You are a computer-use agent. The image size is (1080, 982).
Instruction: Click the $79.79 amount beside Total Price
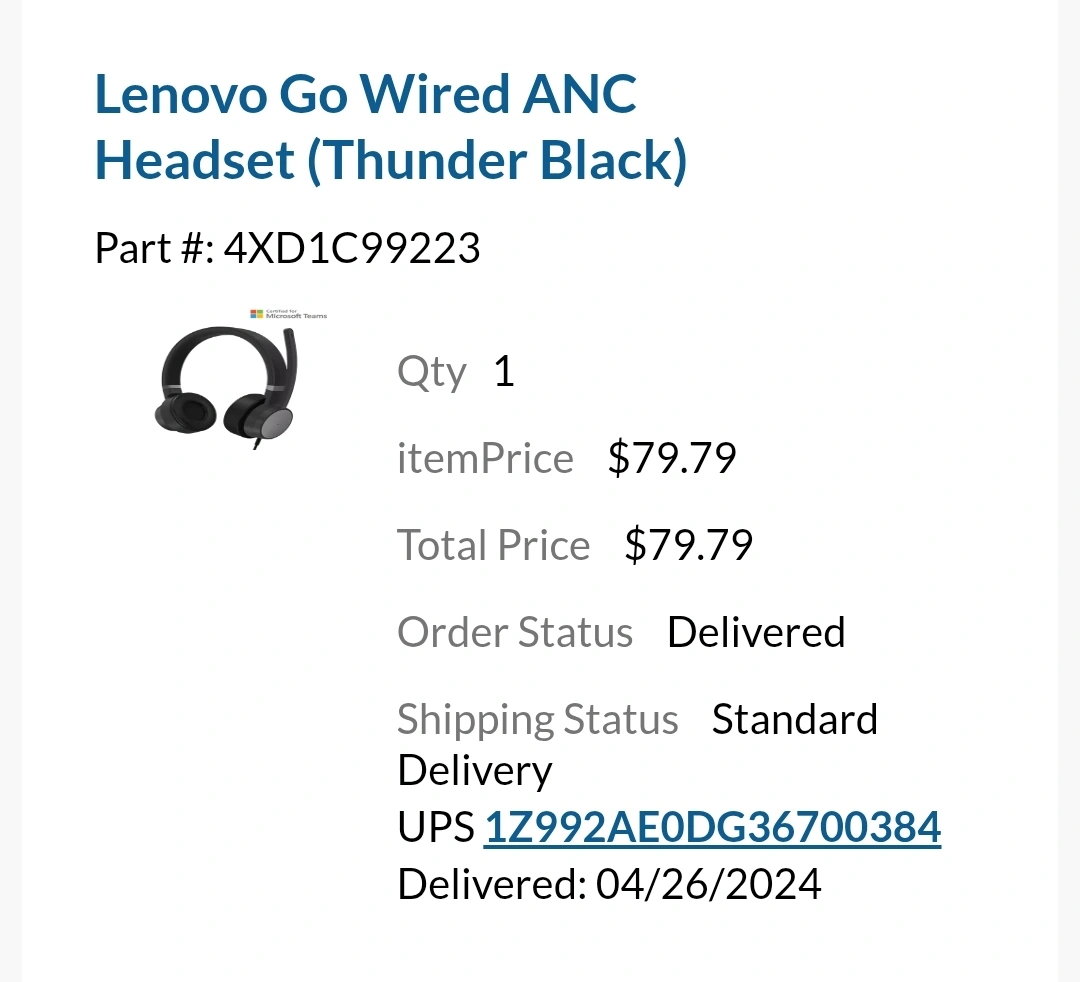pyautogui.click(x=688, y=545)
